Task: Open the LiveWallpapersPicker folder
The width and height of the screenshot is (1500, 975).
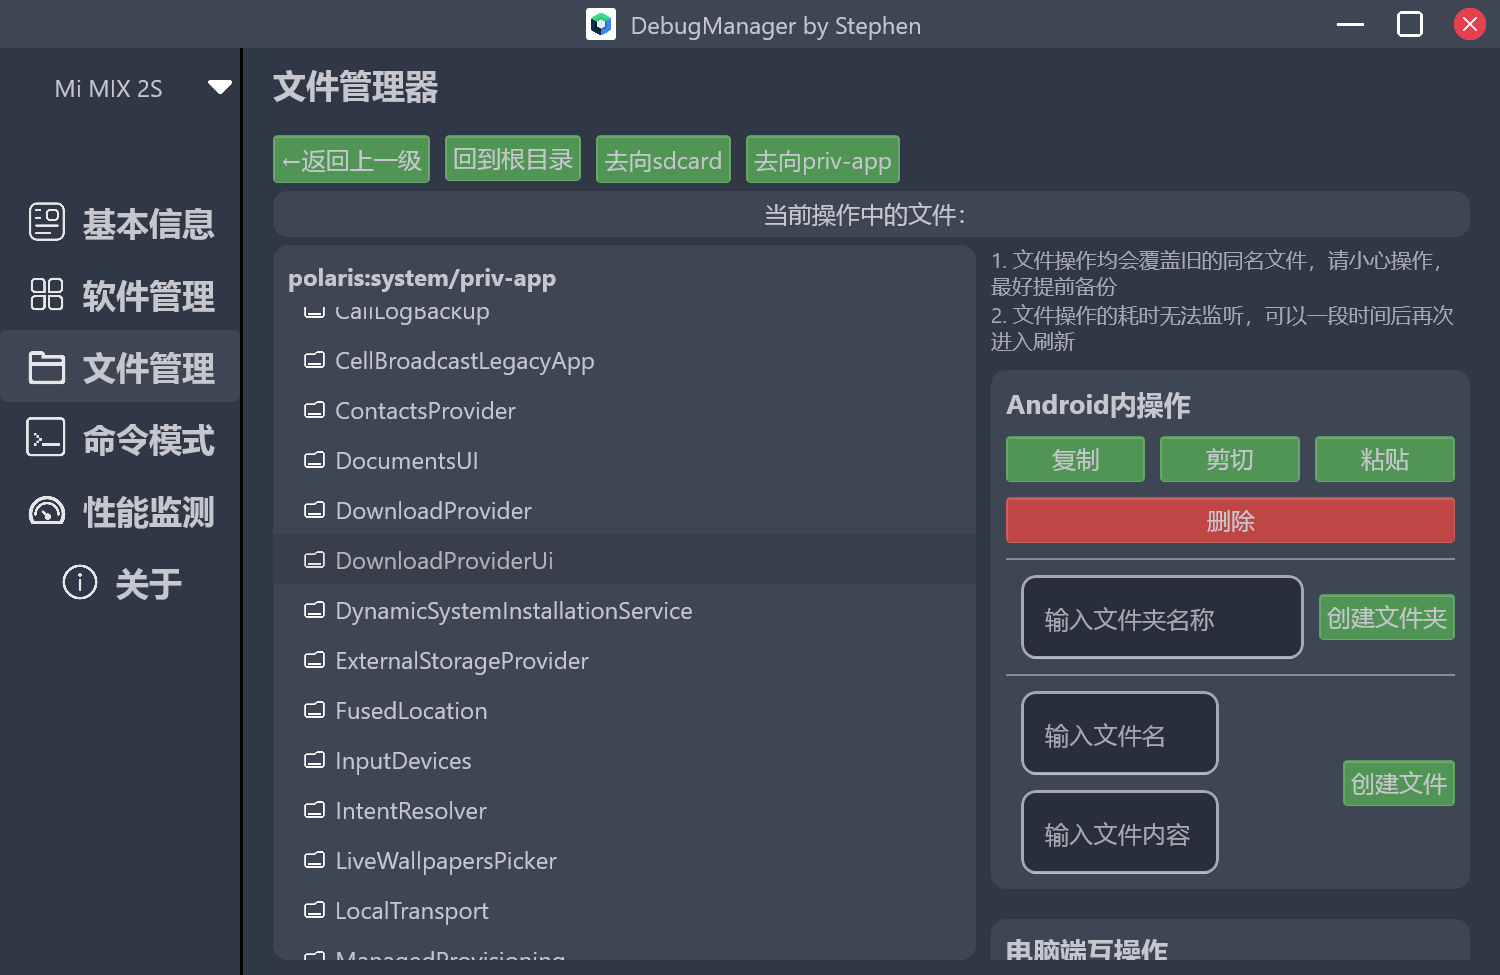Action: click(x=446, y=860)
